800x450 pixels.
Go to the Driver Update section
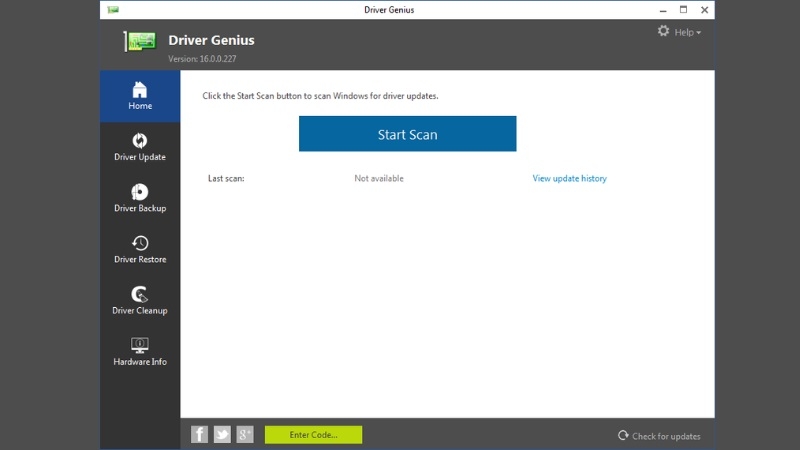[140, 147]
